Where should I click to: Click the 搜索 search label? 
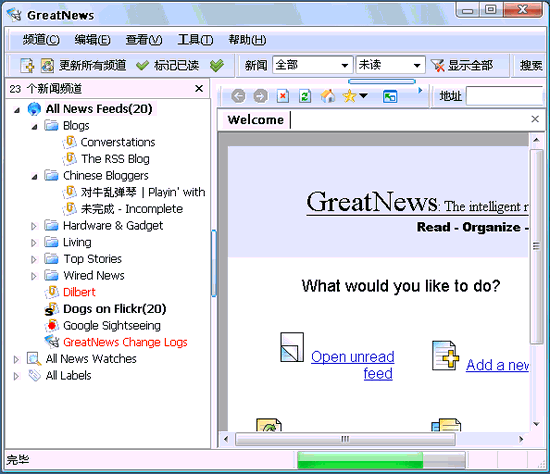click(531, 65)
